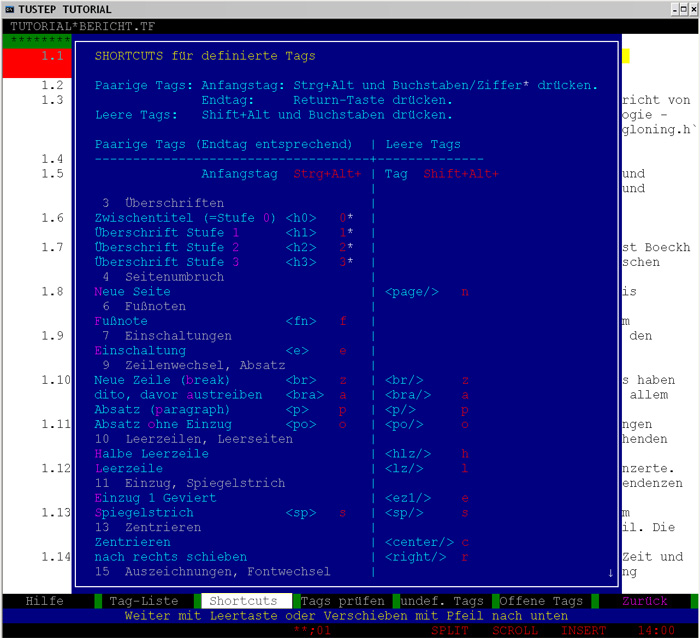
Task: Show the Offene Tags list
Action: coord(541,601)
